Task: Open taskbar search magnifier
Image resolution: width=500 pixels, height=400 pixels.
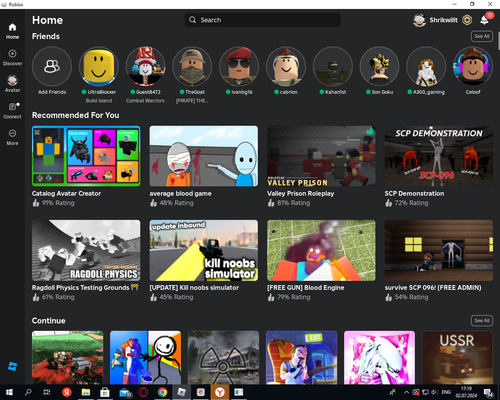Action: [x=28, y=392]
